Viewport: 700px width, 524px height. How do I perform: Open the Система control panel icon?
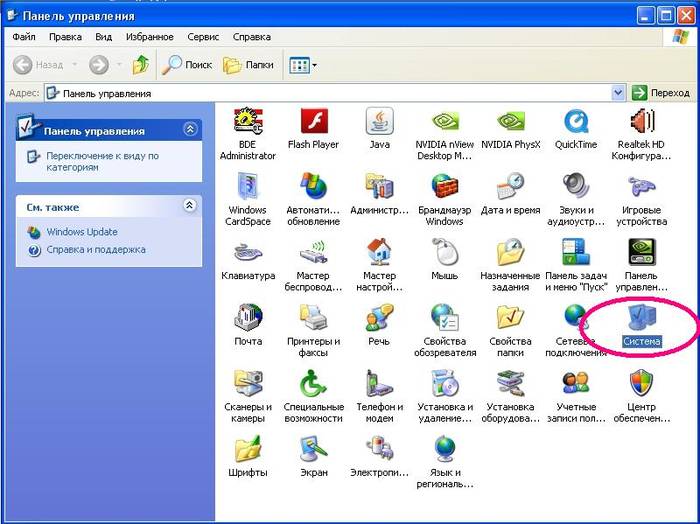coord(641,320)
